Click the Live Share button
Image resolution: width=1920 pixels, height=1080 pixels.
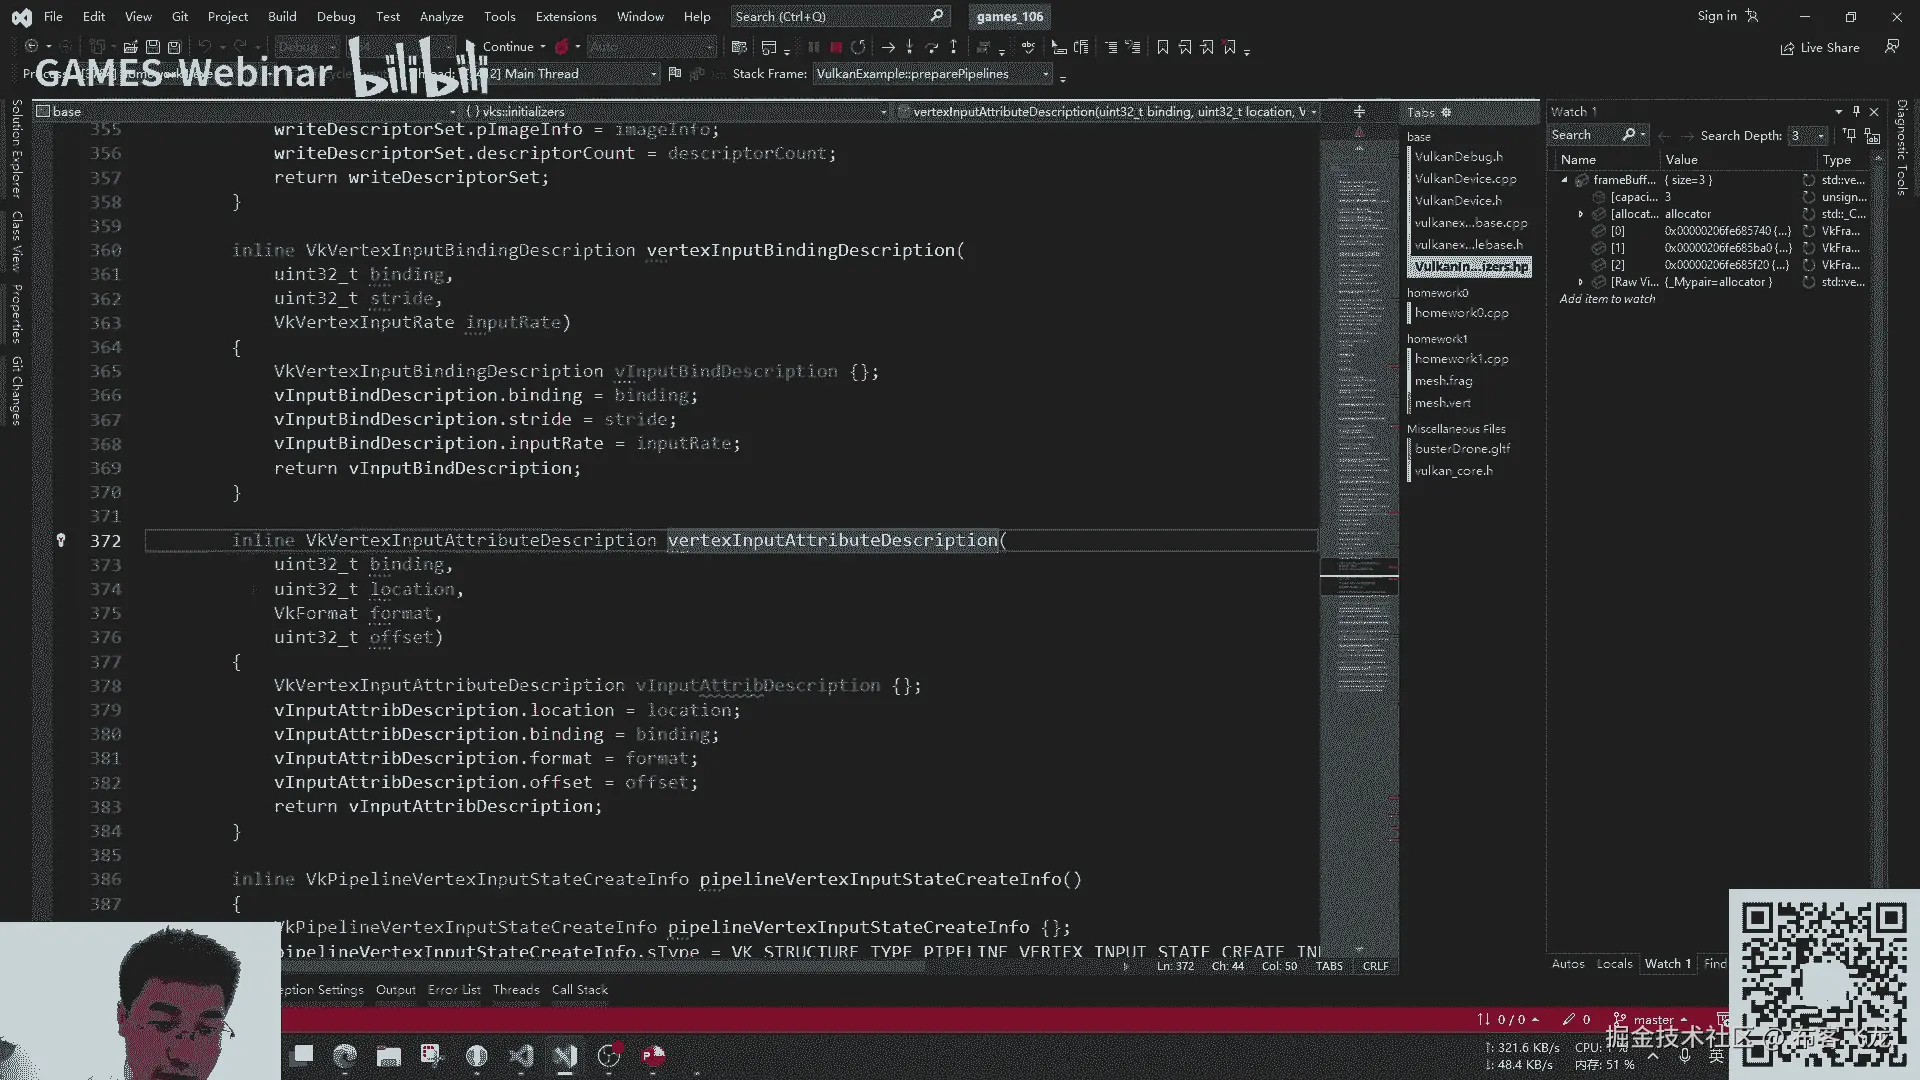tap(1820, 47)
